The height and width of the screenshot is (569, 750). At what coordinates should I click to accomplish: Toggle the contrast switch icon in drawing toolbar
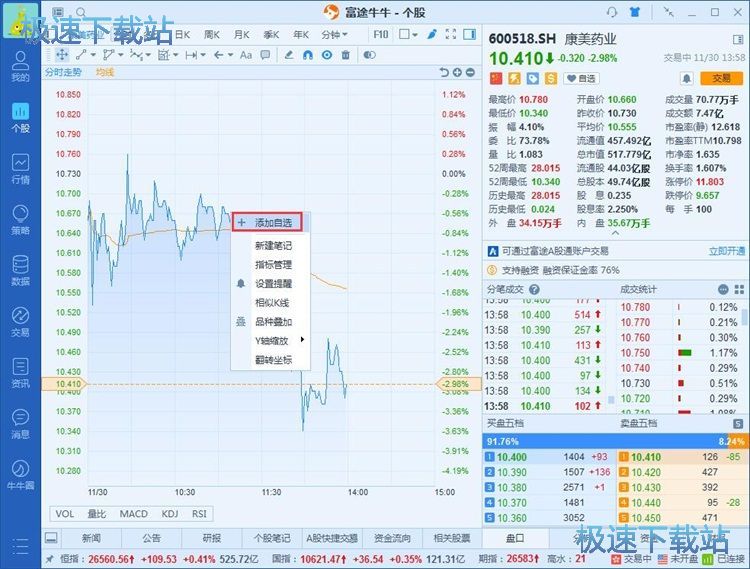(x=369, y=55)
